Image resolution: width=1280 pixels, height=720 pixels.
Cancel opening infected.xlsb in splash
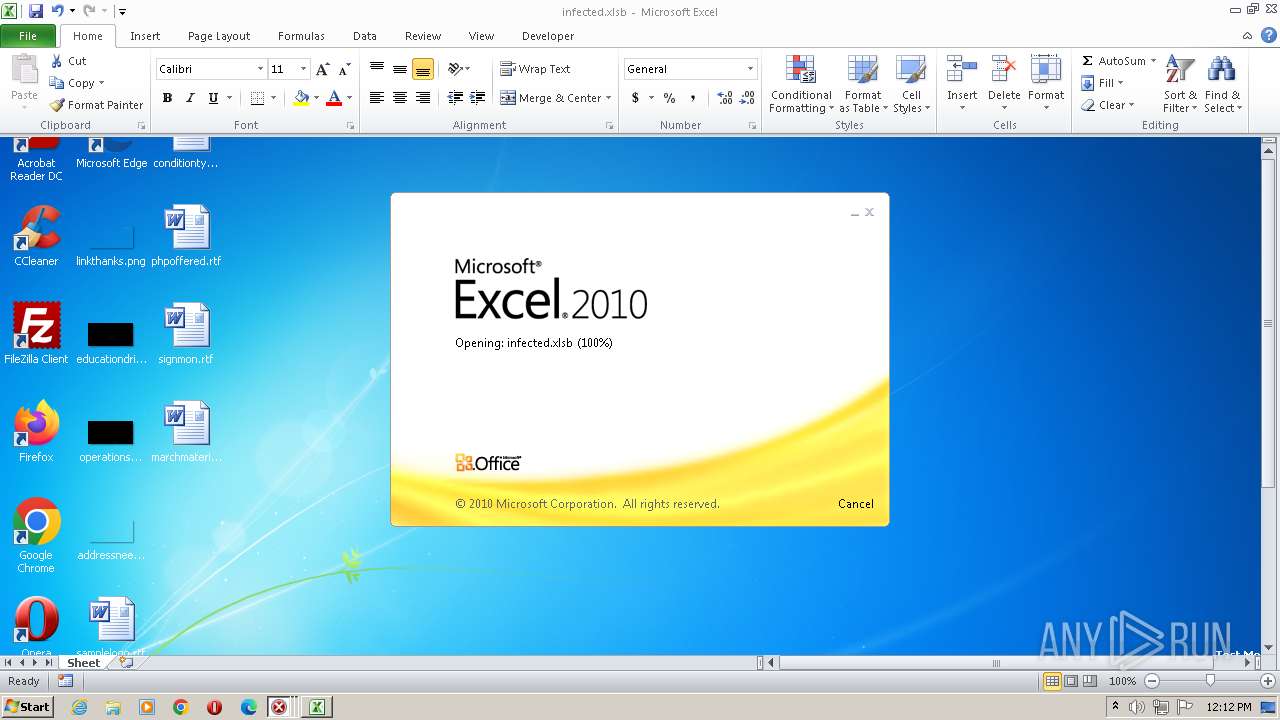855,504
